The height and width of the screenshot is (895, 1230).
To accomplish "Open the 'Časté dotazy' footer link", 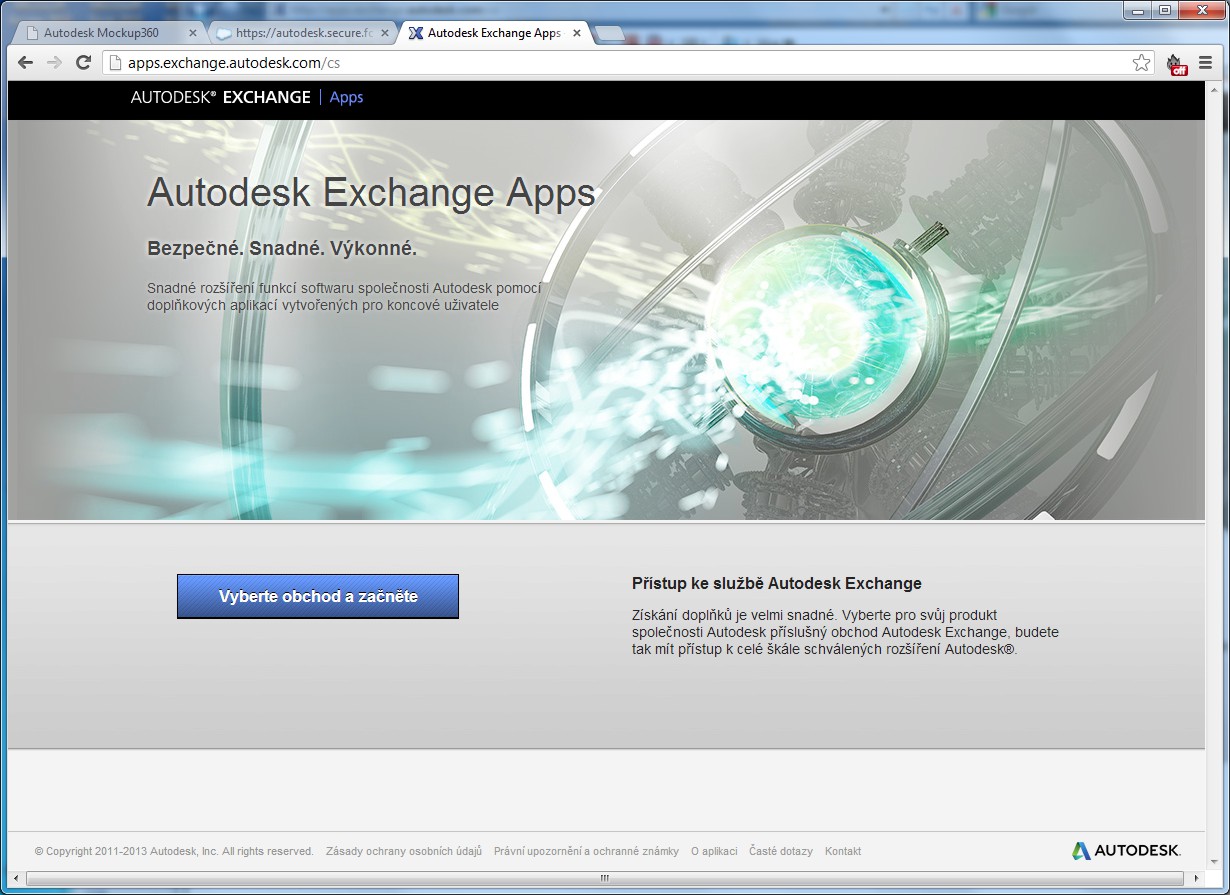I will click(781, 851).
